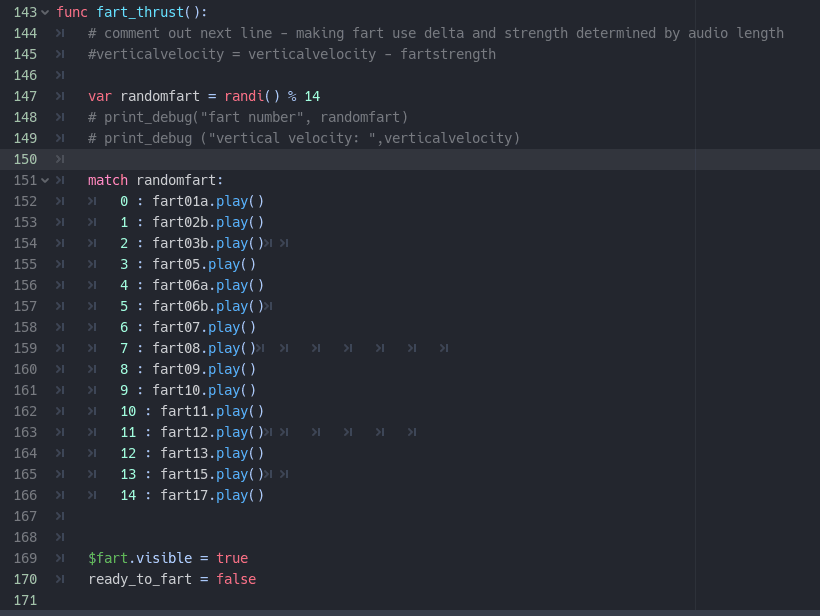Click line number 166 in the gutter
The width and height of the screenshot is (820, 616).
pos(25,495)
